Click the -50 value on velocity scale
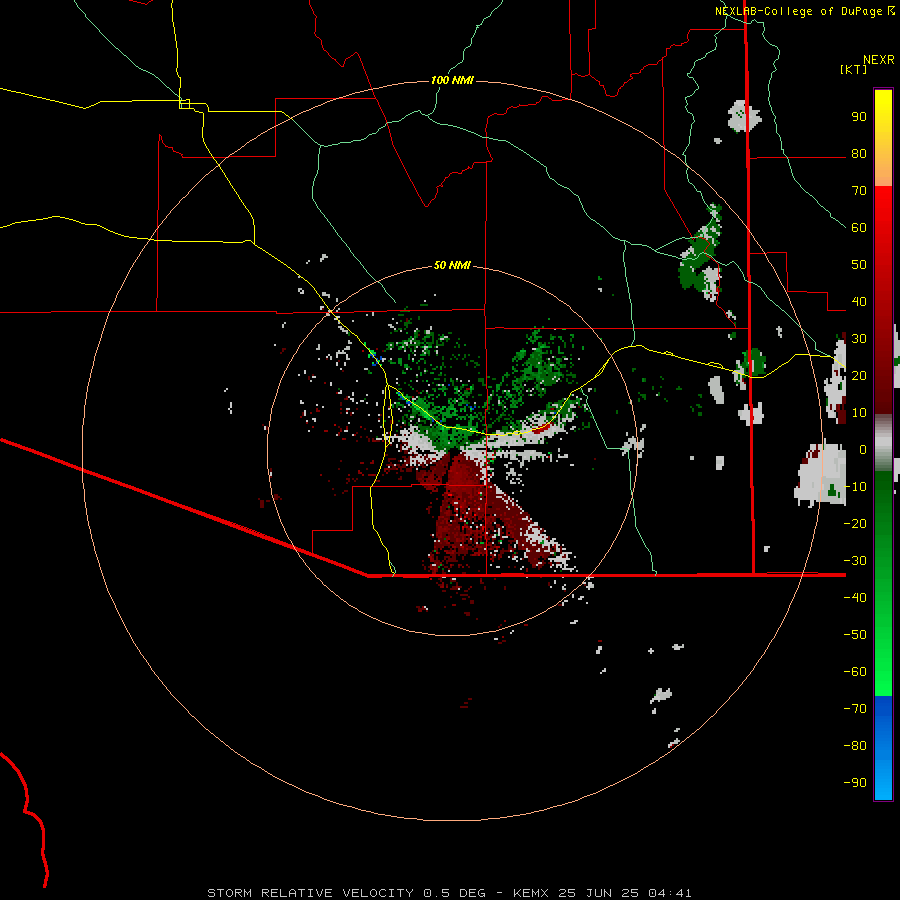Screen dimensions: 900x900 coord(855,635)
